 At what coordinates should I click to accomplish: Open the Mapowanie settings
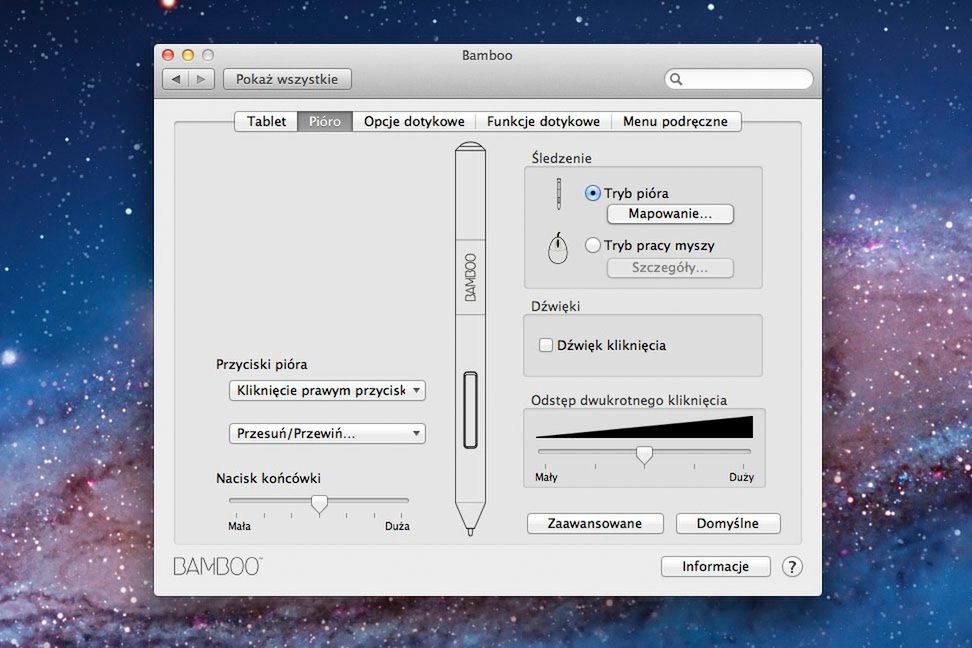coord(670,214)
